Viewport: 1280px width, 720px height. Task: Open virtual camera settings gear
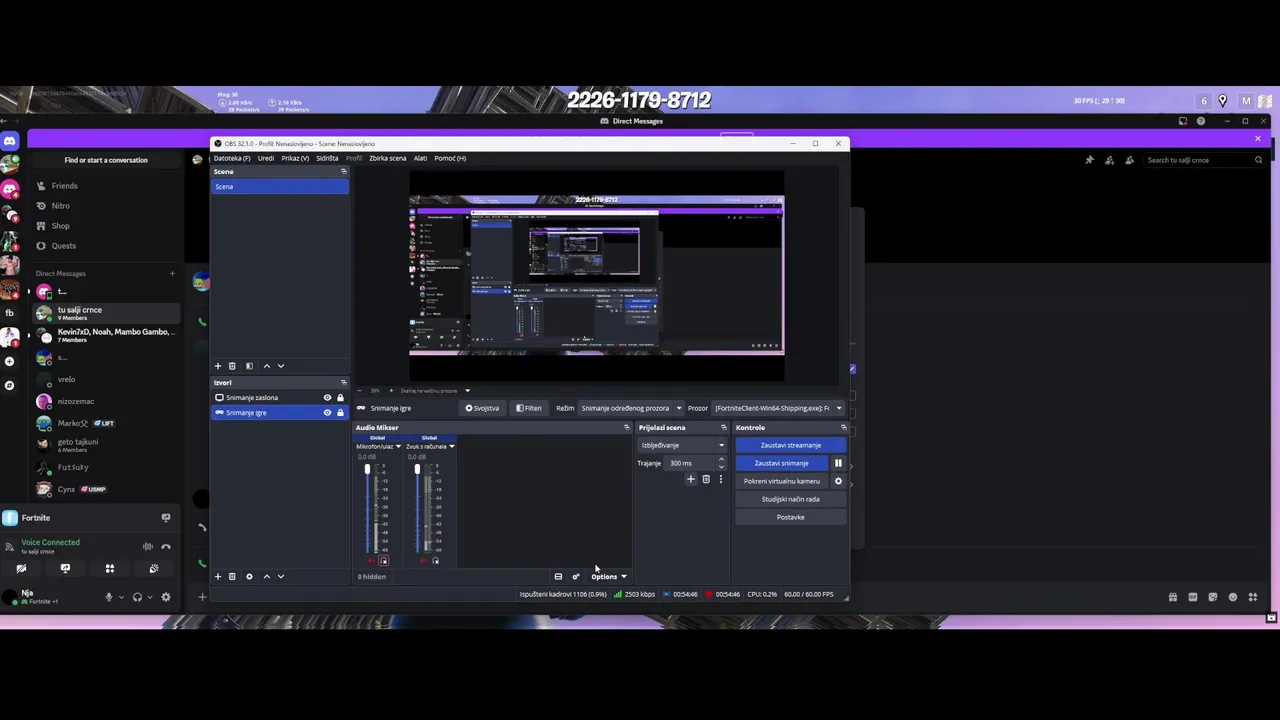(x=838, y=481)
